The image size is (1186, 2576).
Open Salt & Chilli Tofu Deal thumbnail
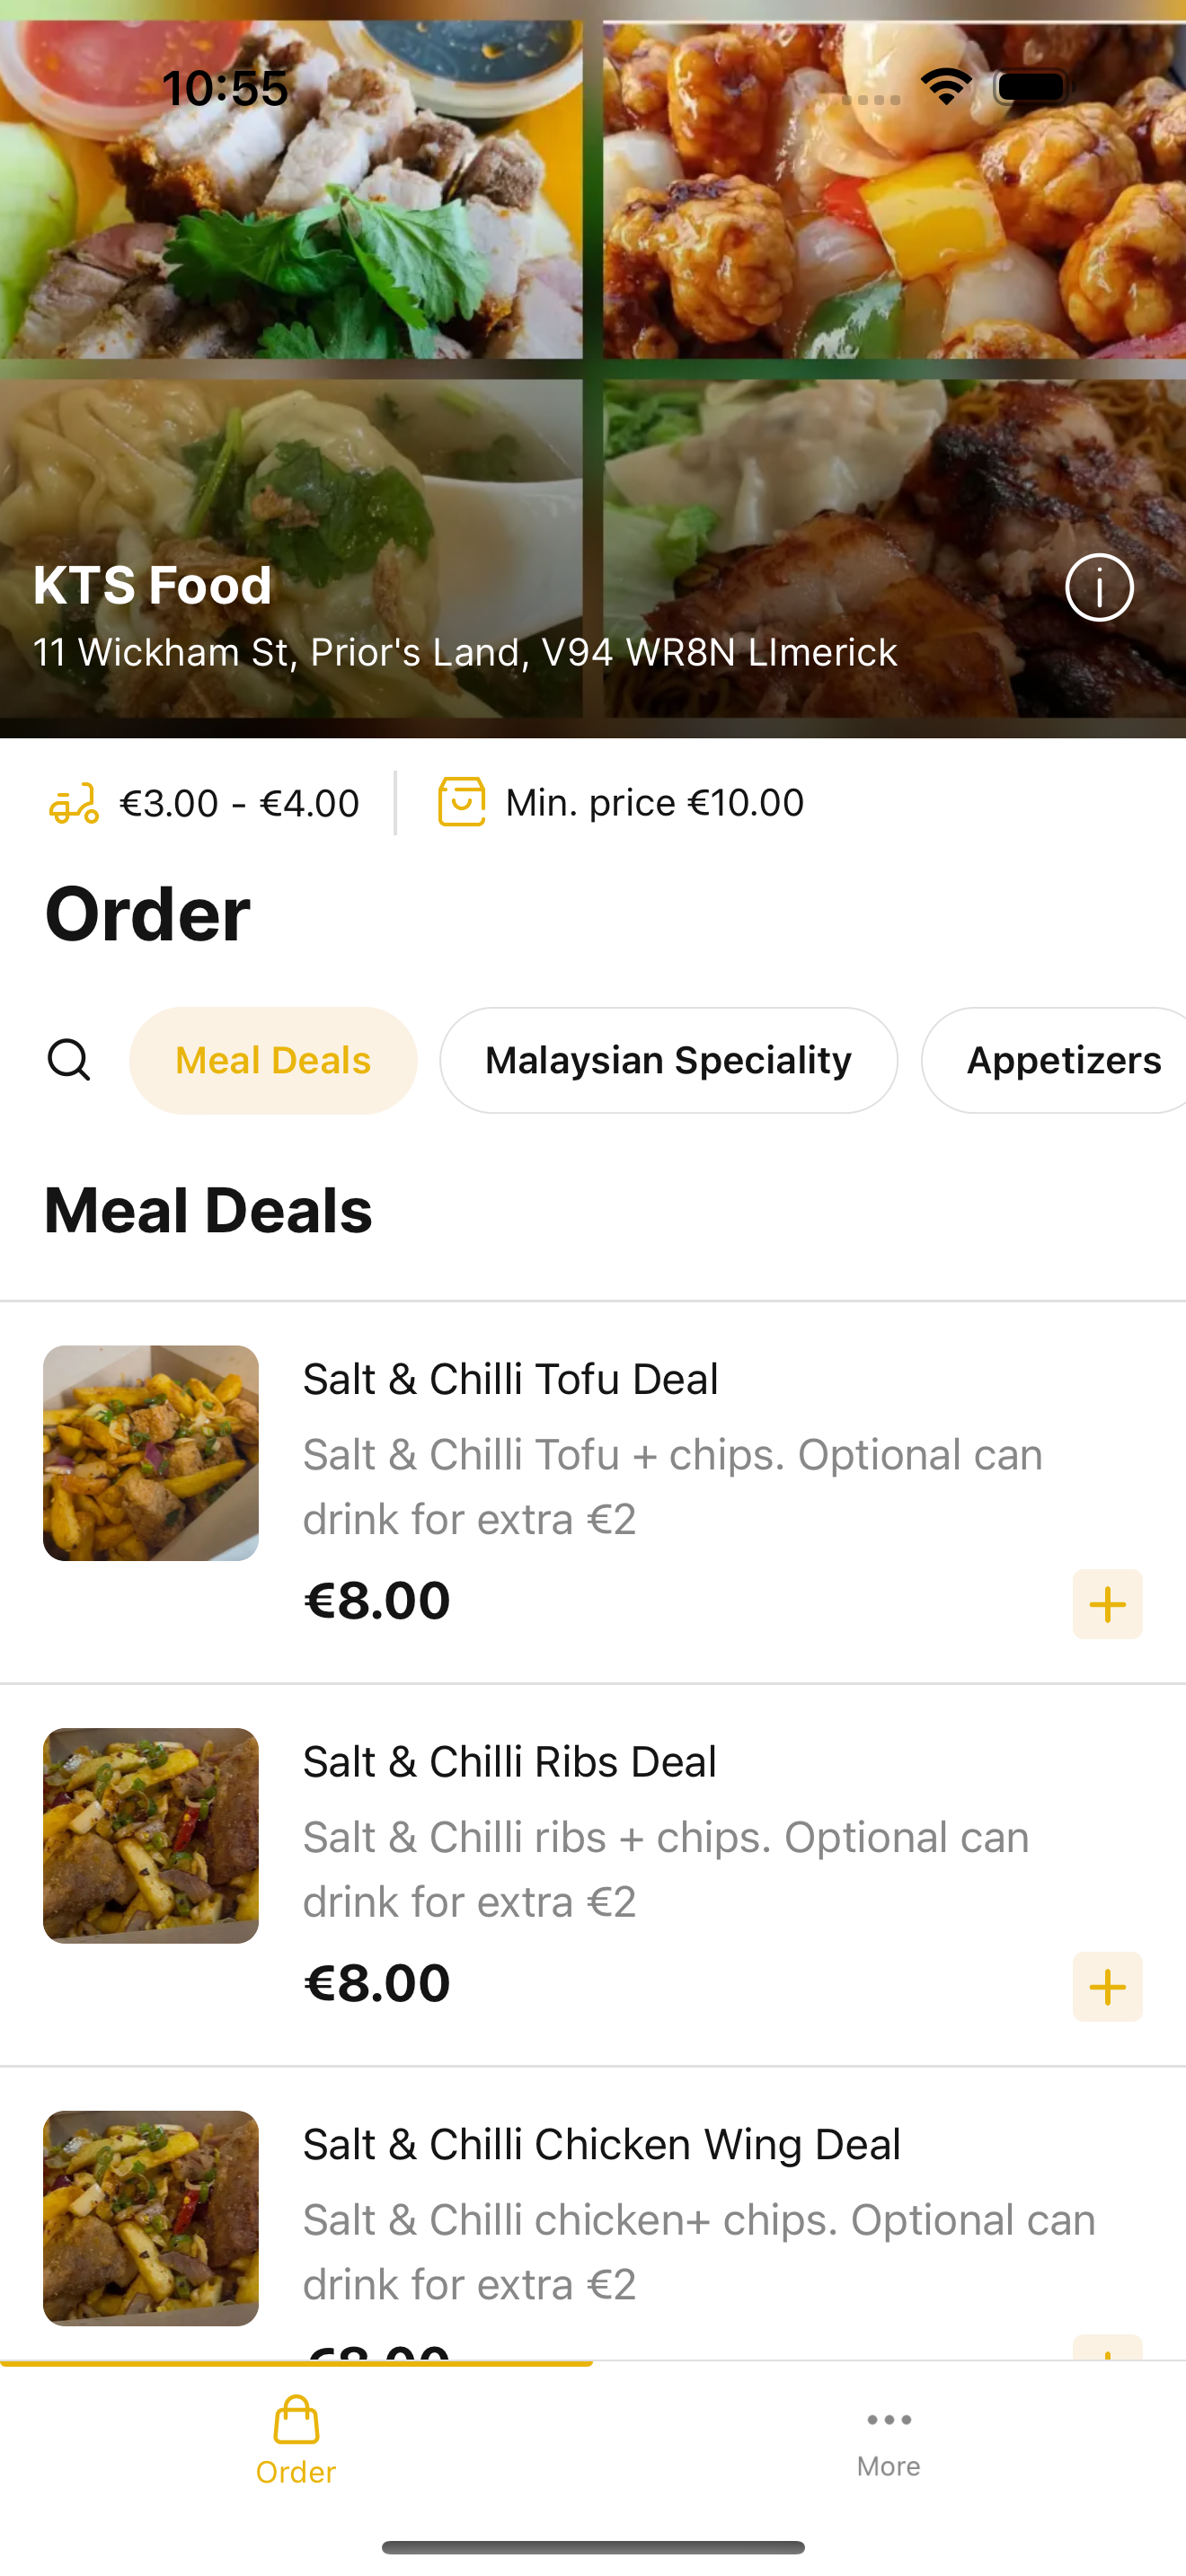click(x=151, y=1453)
